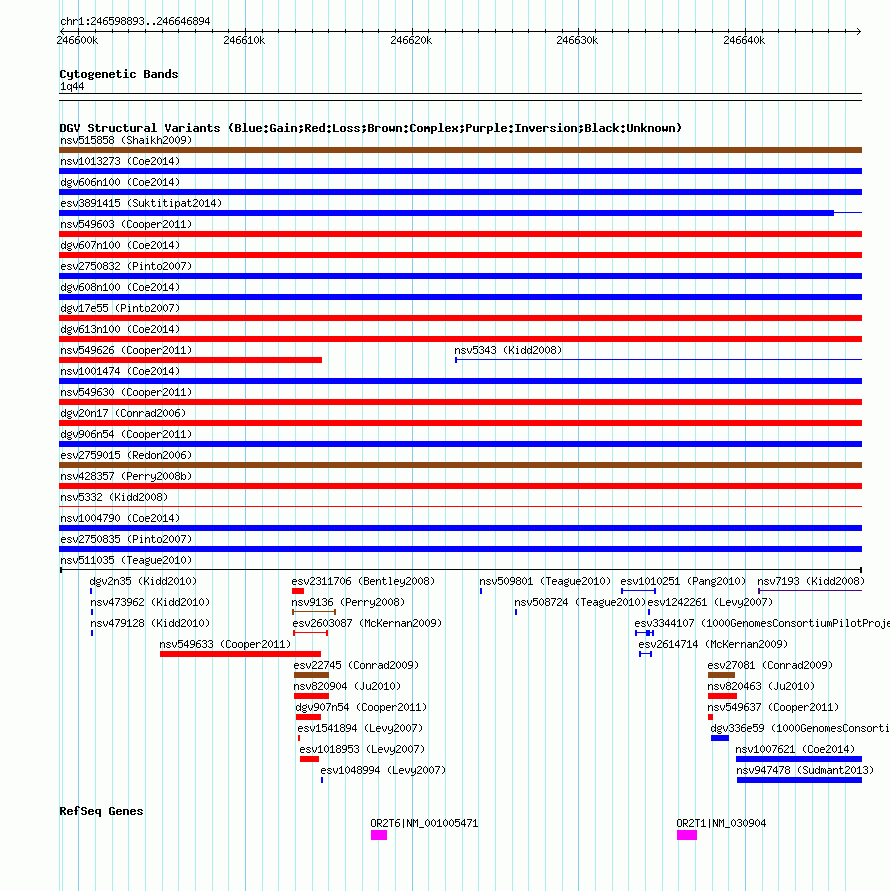Viewport: 890px width, 891px height.
Task: Click the 246640k ruler position
Action: tap(744, 41)
